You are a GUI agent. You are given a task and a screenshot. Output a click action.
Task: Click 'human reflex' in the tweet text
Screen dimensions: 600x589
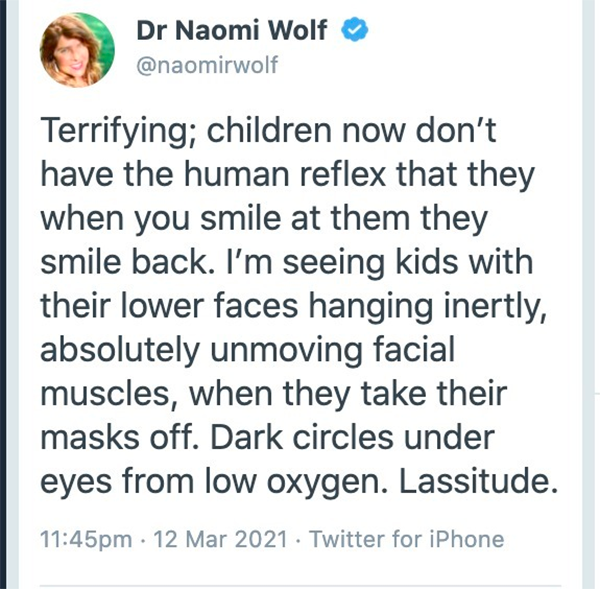point(285,174)
